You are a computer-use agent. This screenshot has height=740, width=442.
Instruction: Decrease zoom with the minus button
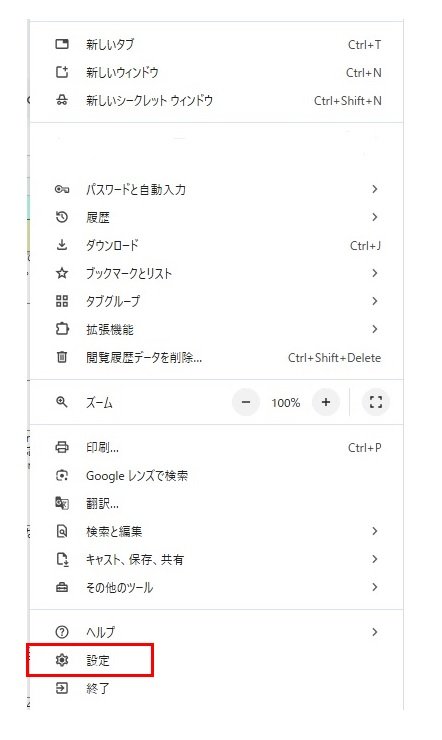pyautogui.click(x=246, y=403)
